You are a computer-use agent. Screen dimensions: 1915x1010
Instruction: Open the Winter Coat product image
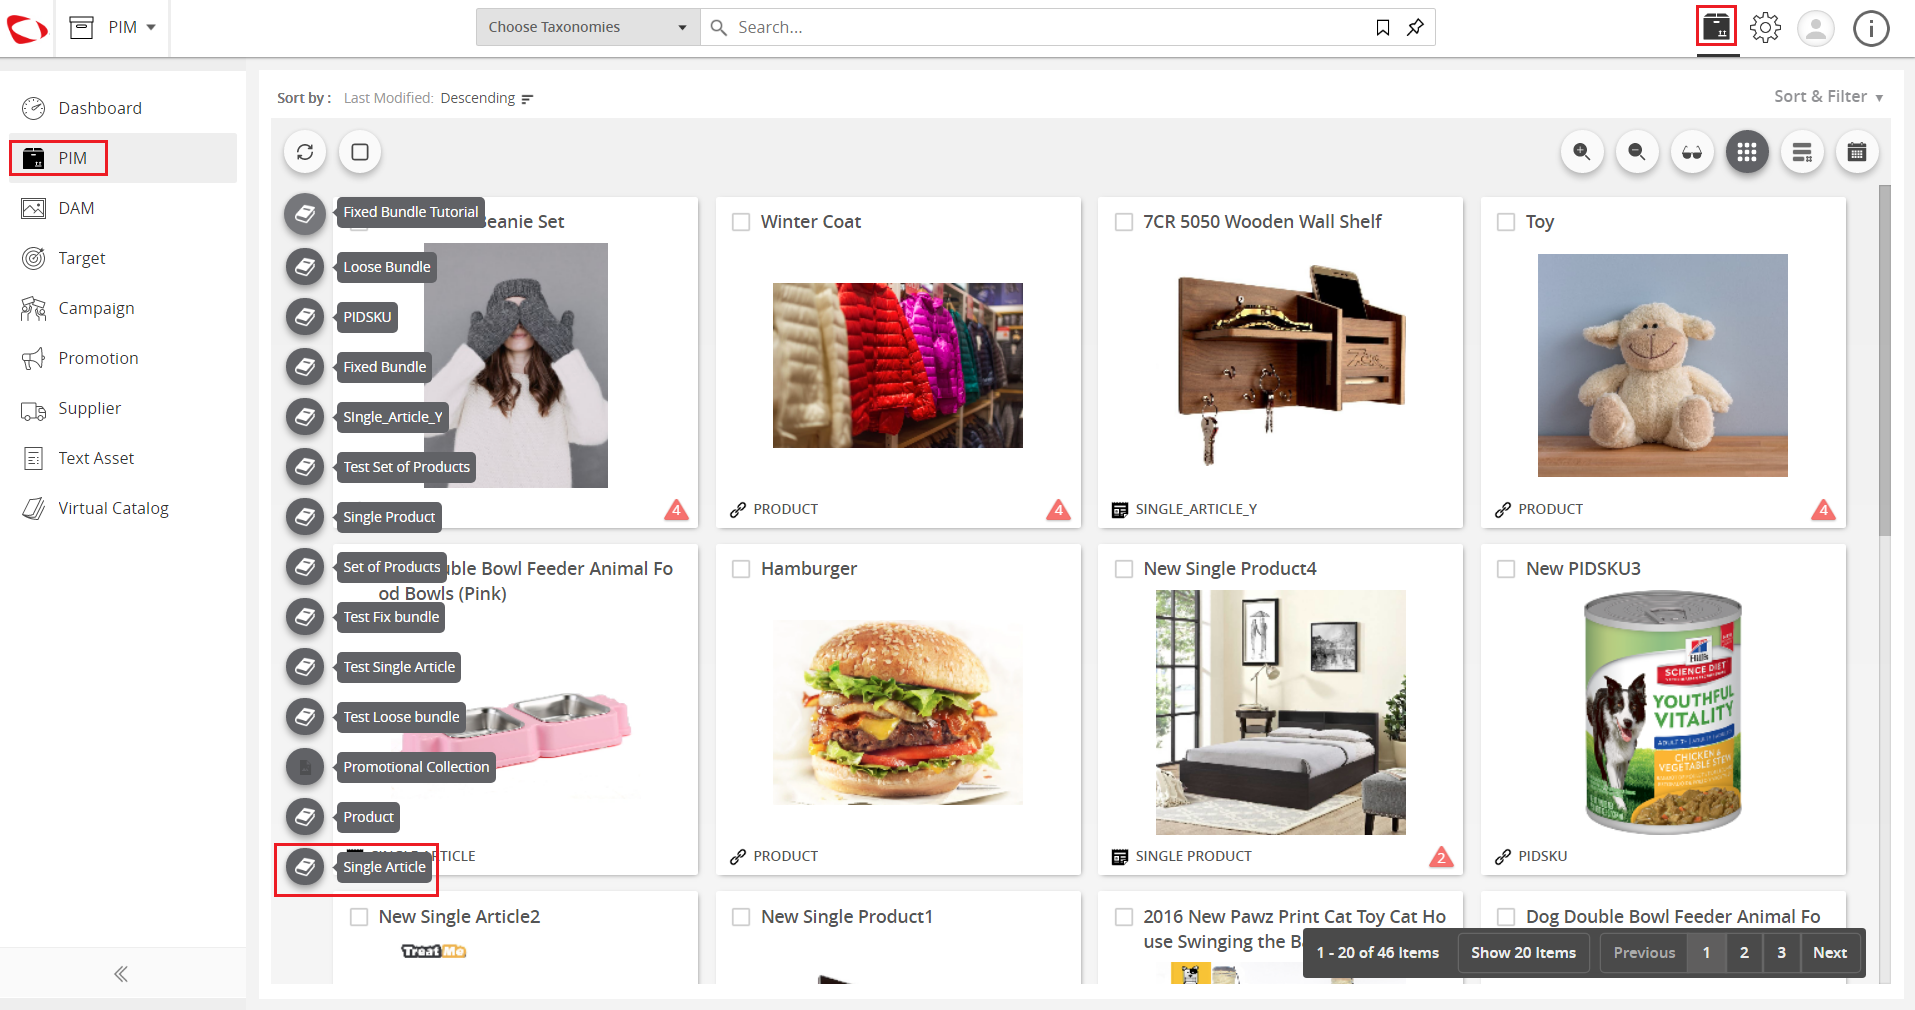[898, 365]
